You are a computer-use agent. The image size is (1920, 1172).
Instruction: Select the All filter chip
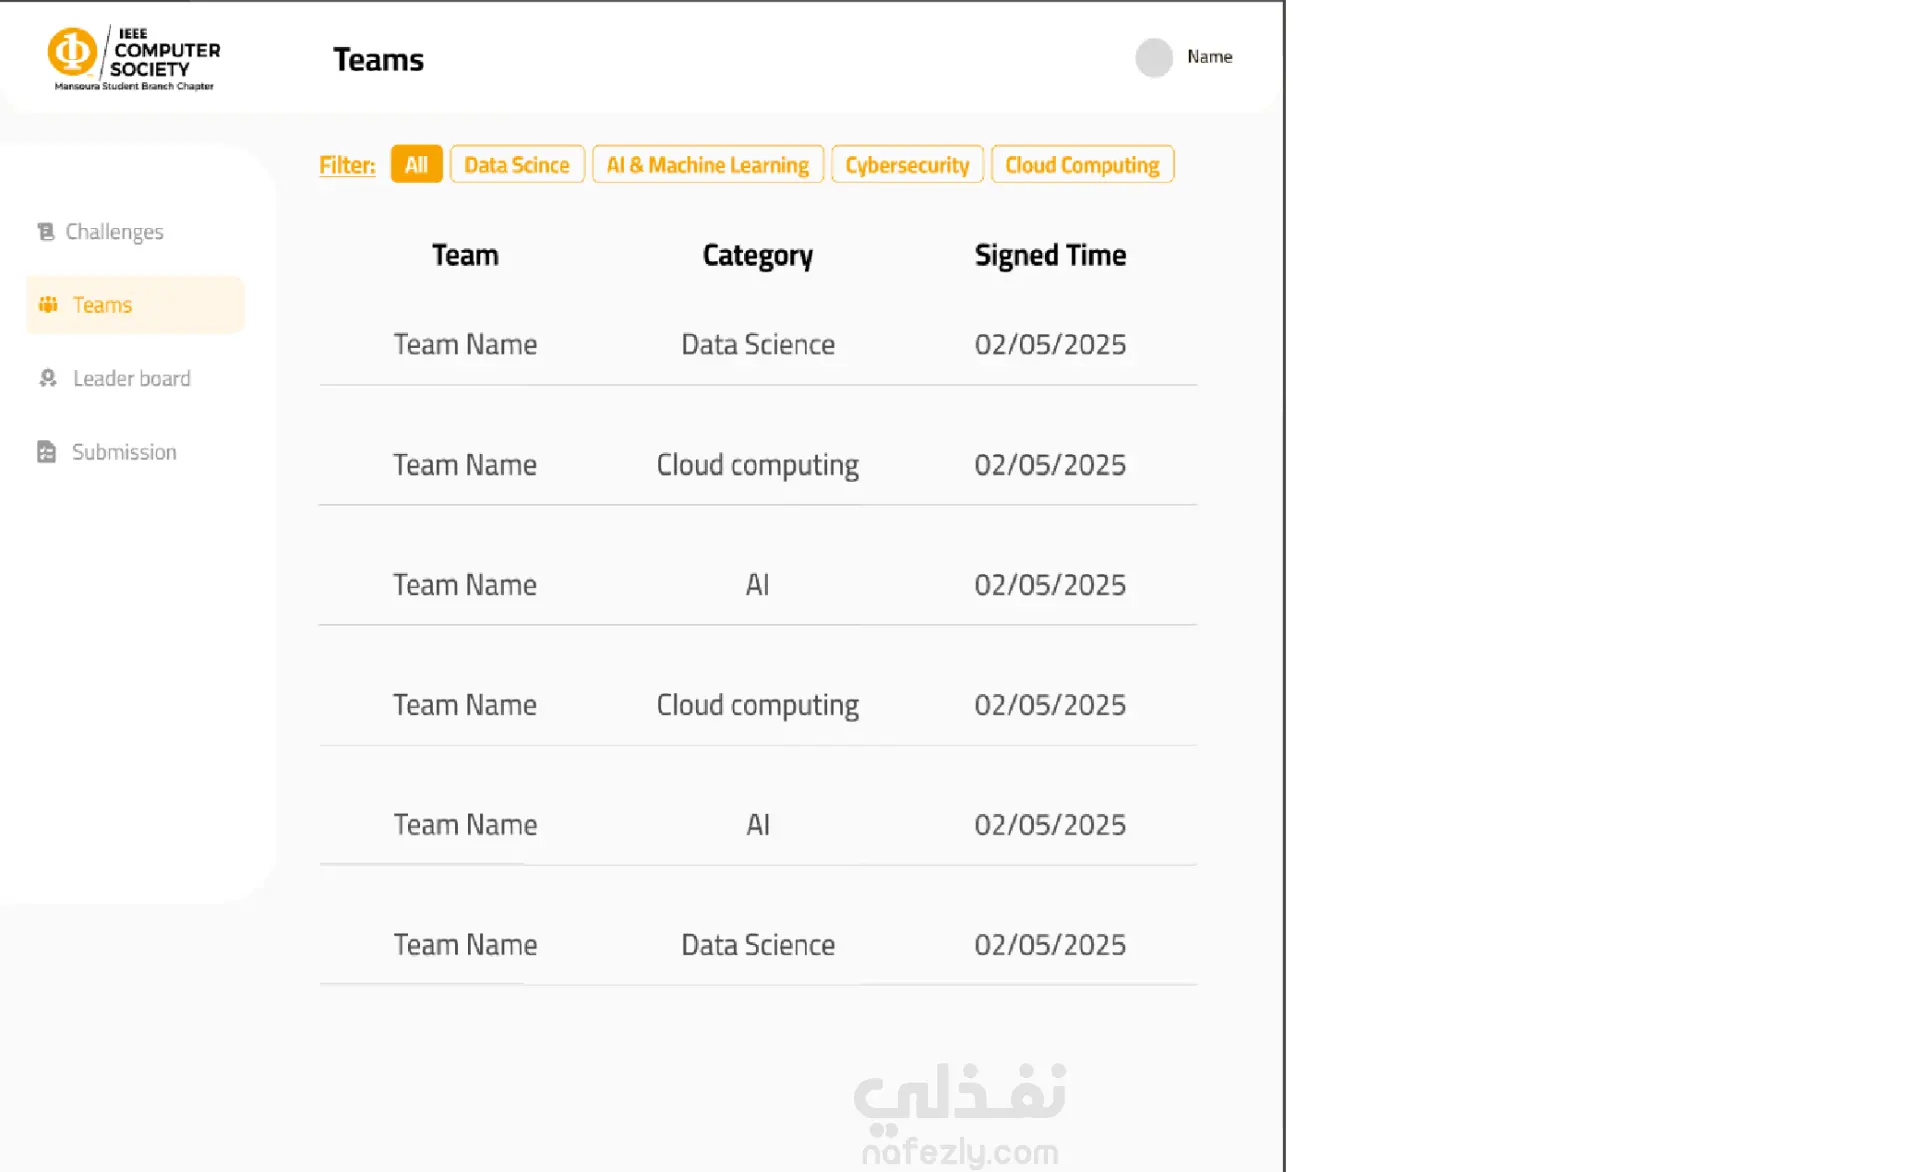416,165
